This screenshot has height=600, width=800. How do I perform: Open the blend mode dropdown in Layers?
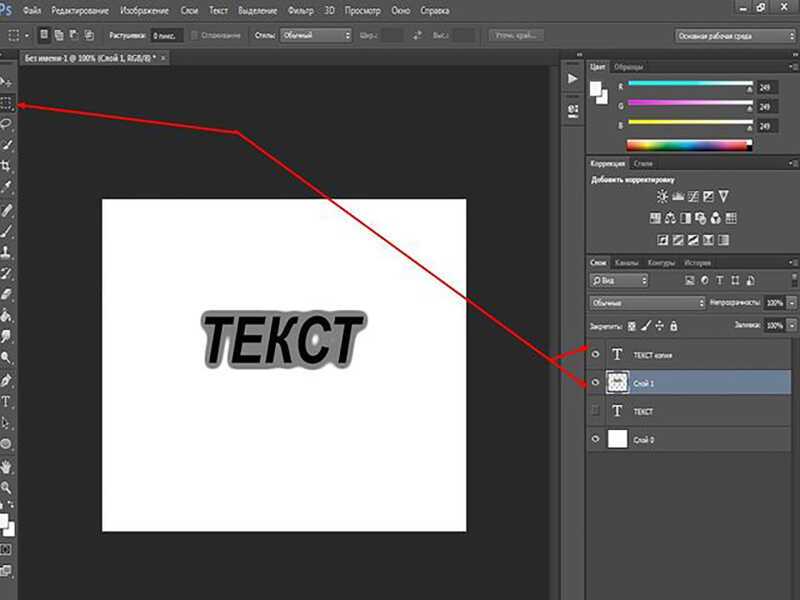tap(647, 303)
